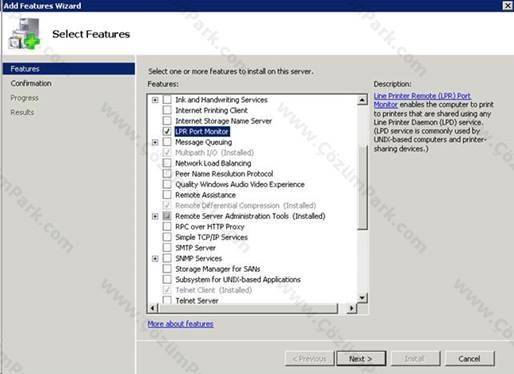Check Subsystem for UNIX-based Applications box
Viewport: 514px width, 374px height.
pos(167,279)
